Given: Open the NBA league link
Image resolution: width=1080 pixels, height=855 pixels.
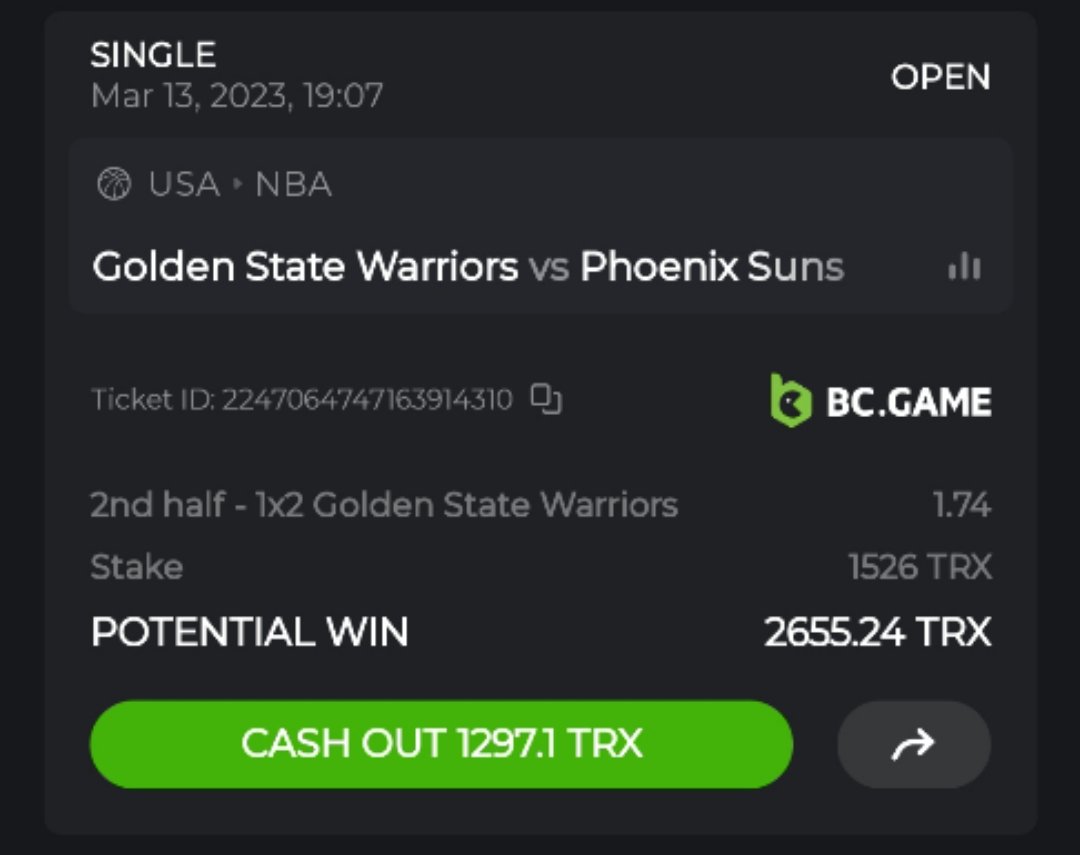Looking at the screenshot, I should [293, 185].
